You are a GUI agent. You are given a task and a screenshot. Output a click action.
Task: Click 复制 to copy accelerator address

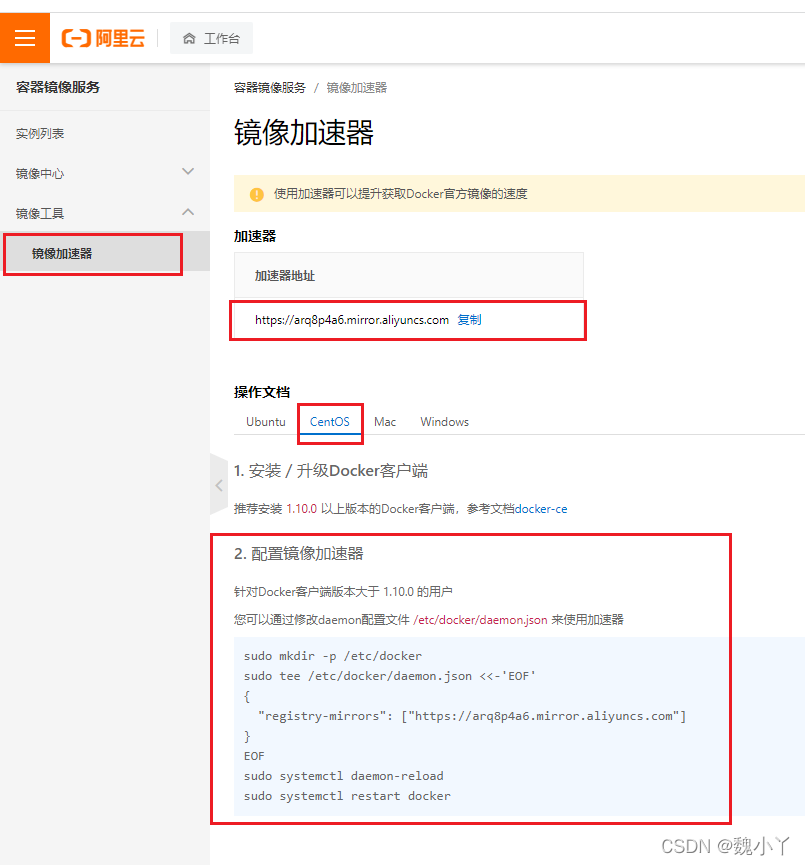[469, 320]
